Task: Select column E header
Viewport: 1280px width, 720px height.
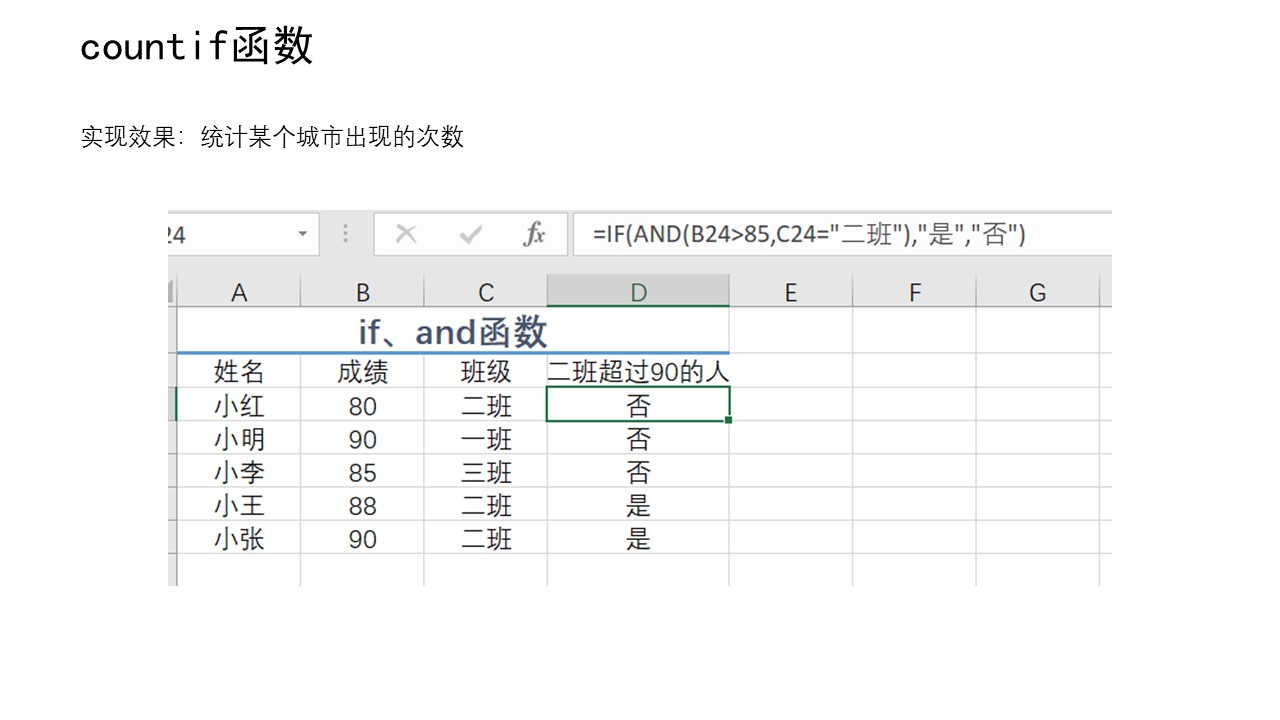Action: pyautogui.click(x=791, y=292)
